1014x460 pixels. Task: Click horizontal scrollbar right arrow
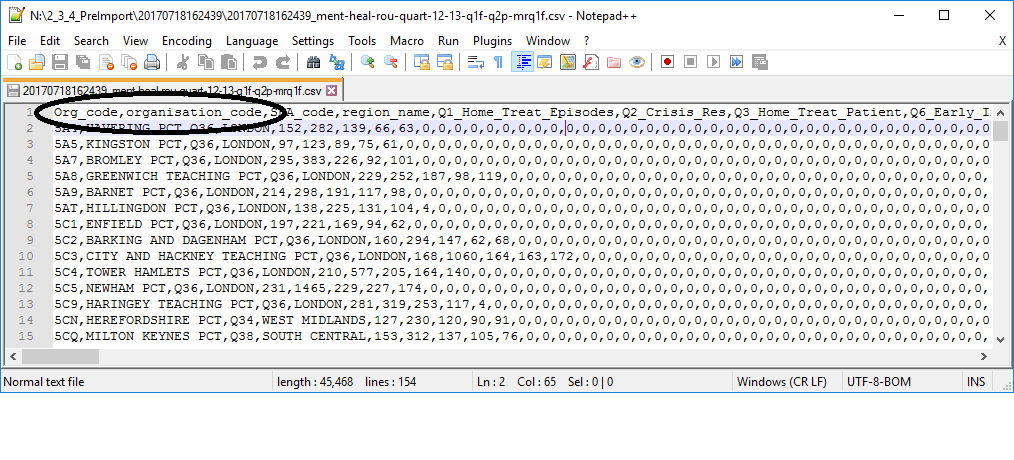click(x=983, y=356)
